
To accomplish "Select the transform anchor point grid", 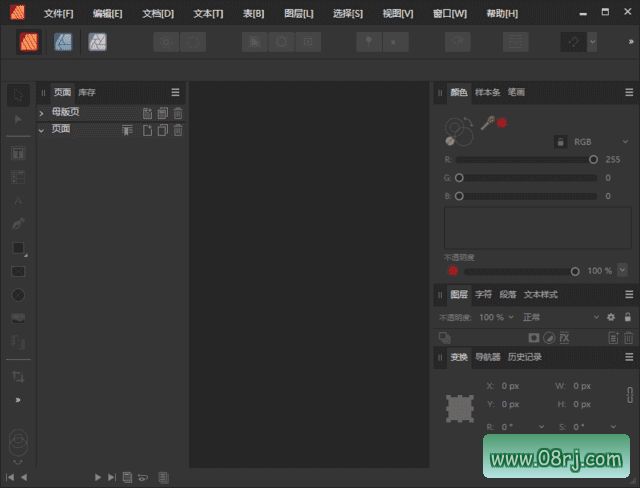I will 460,408.
